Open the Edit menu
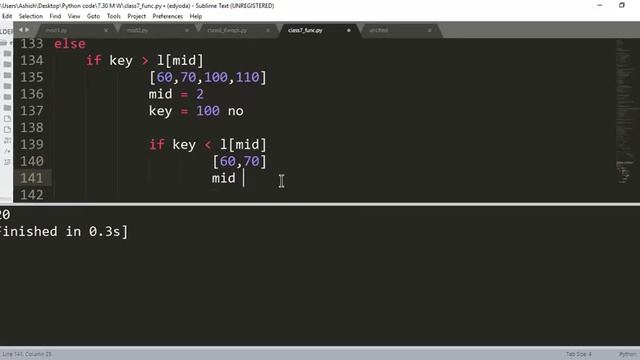The width and height of the screenshot is (640, 360). point(7,16)
